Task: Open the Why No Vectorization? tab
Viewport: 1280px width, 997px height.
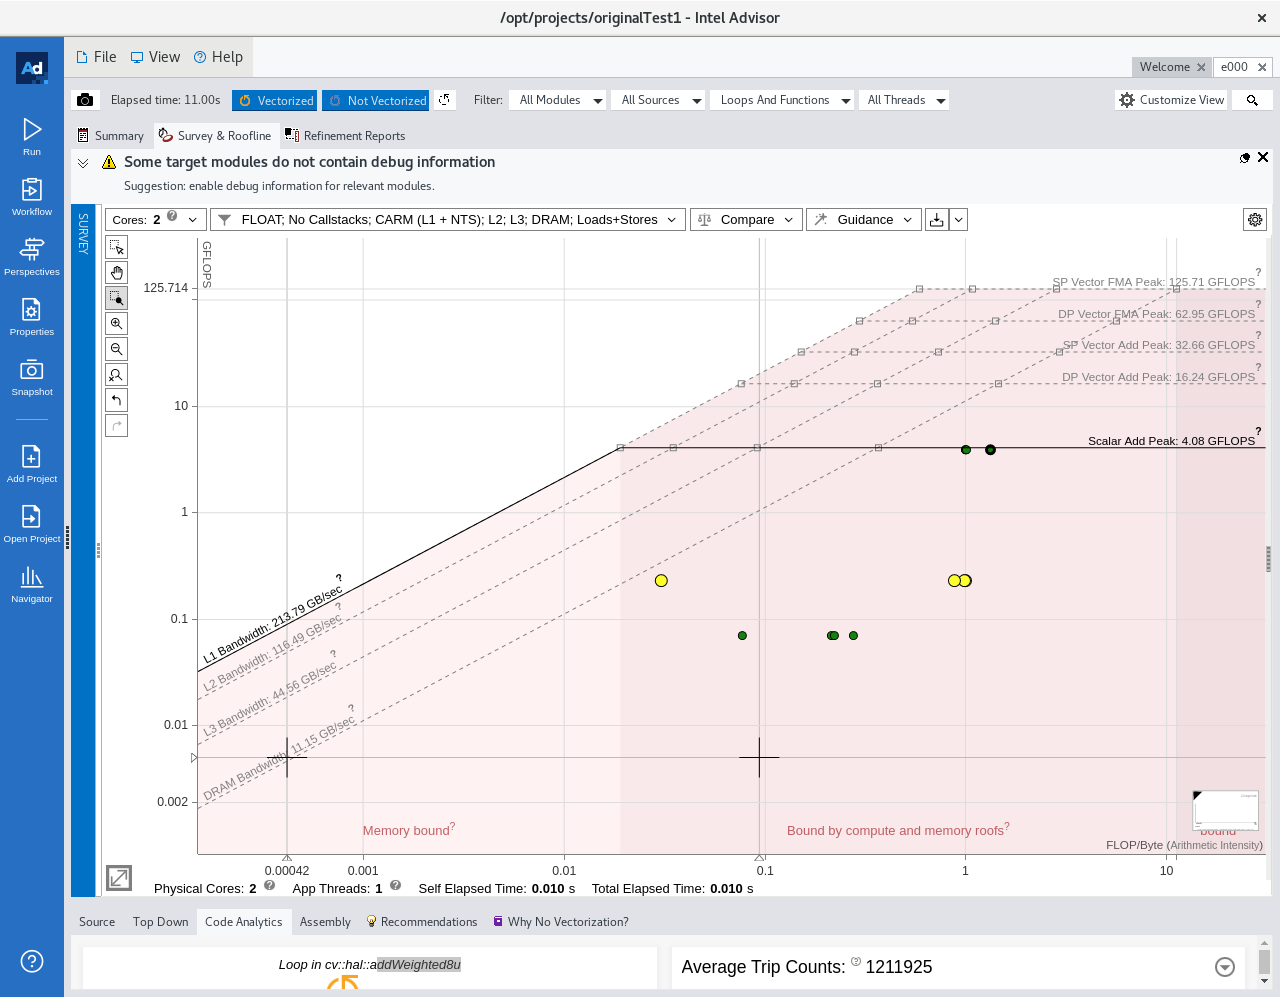Action: [x=560, y=922]
